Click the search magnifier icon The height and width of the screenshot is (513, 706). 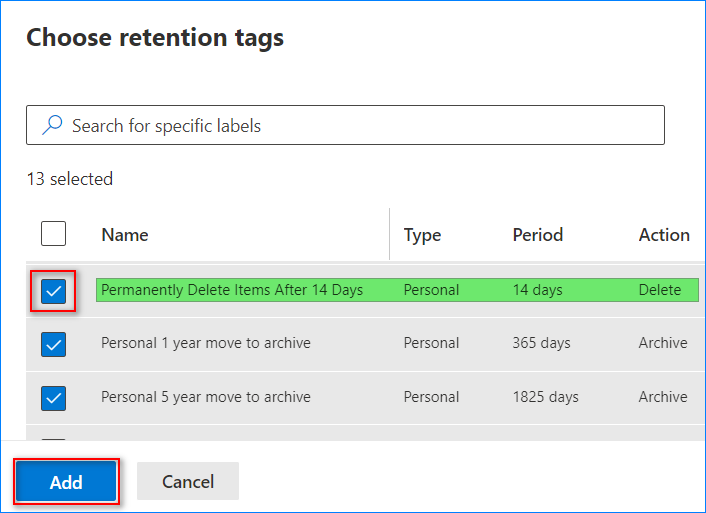pos(51,126)
